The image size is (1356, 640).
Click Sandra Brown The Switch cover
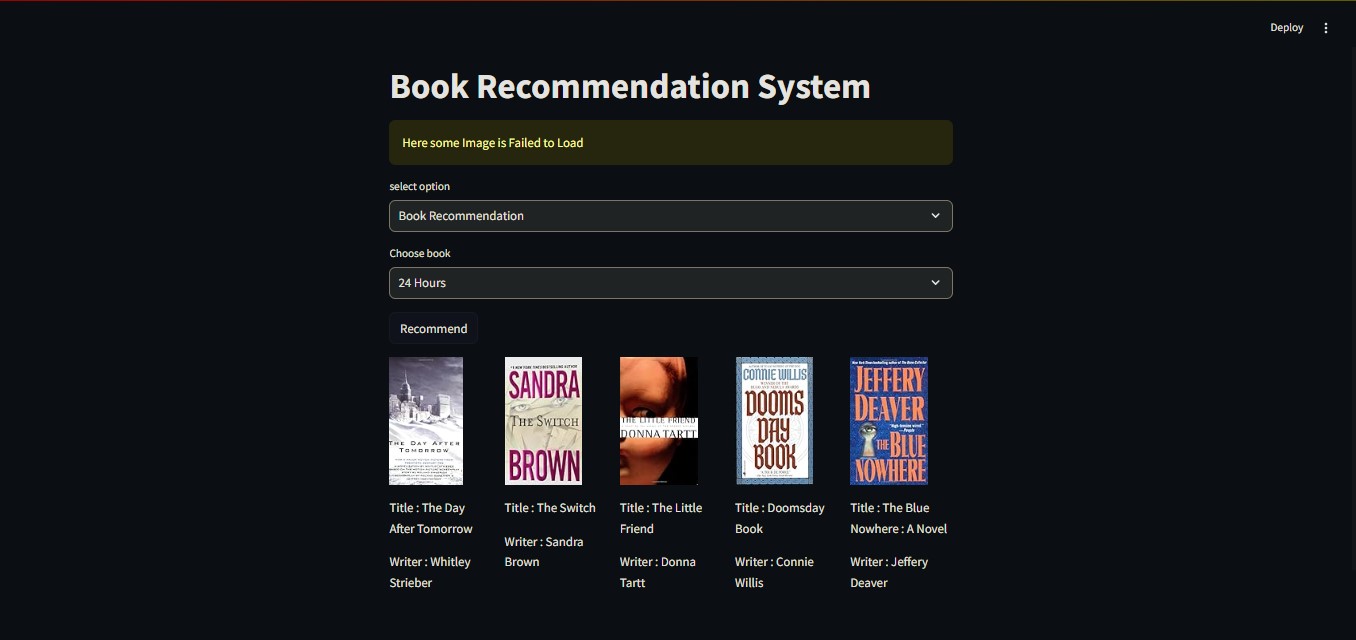pyautogui.click(x=543, y=421)
